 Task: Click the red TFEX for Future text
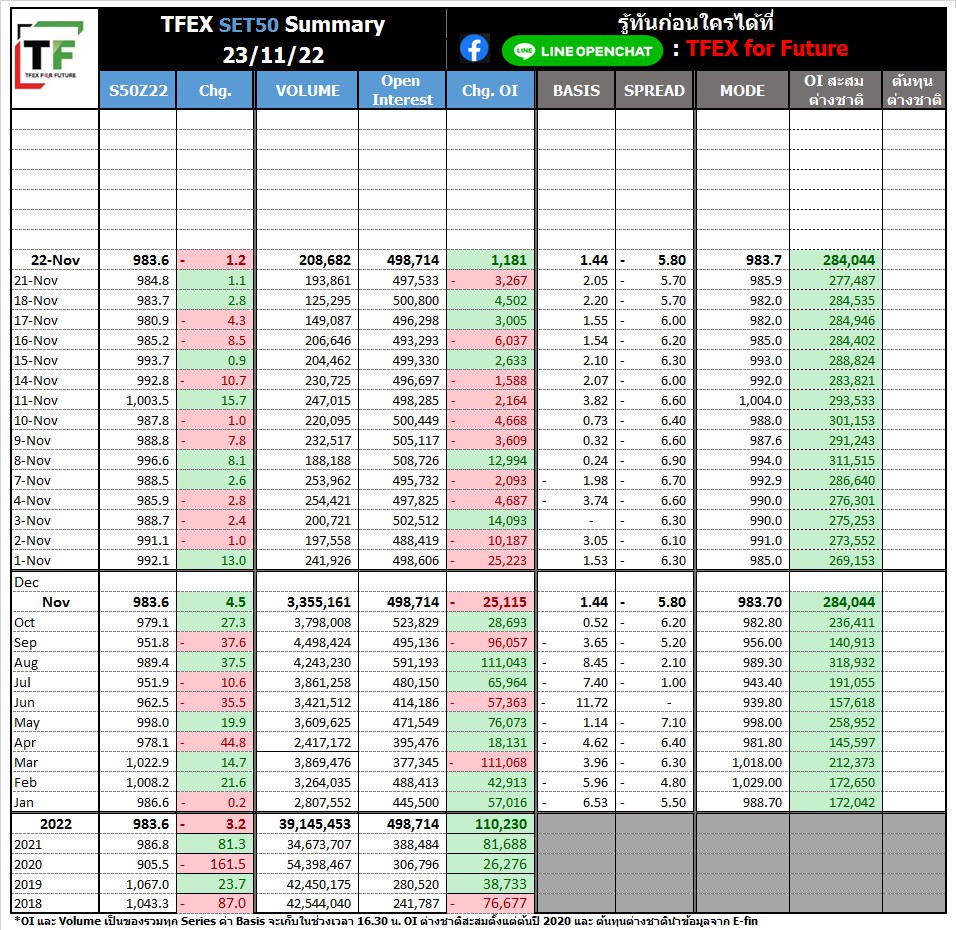click(x=767, y=48)
